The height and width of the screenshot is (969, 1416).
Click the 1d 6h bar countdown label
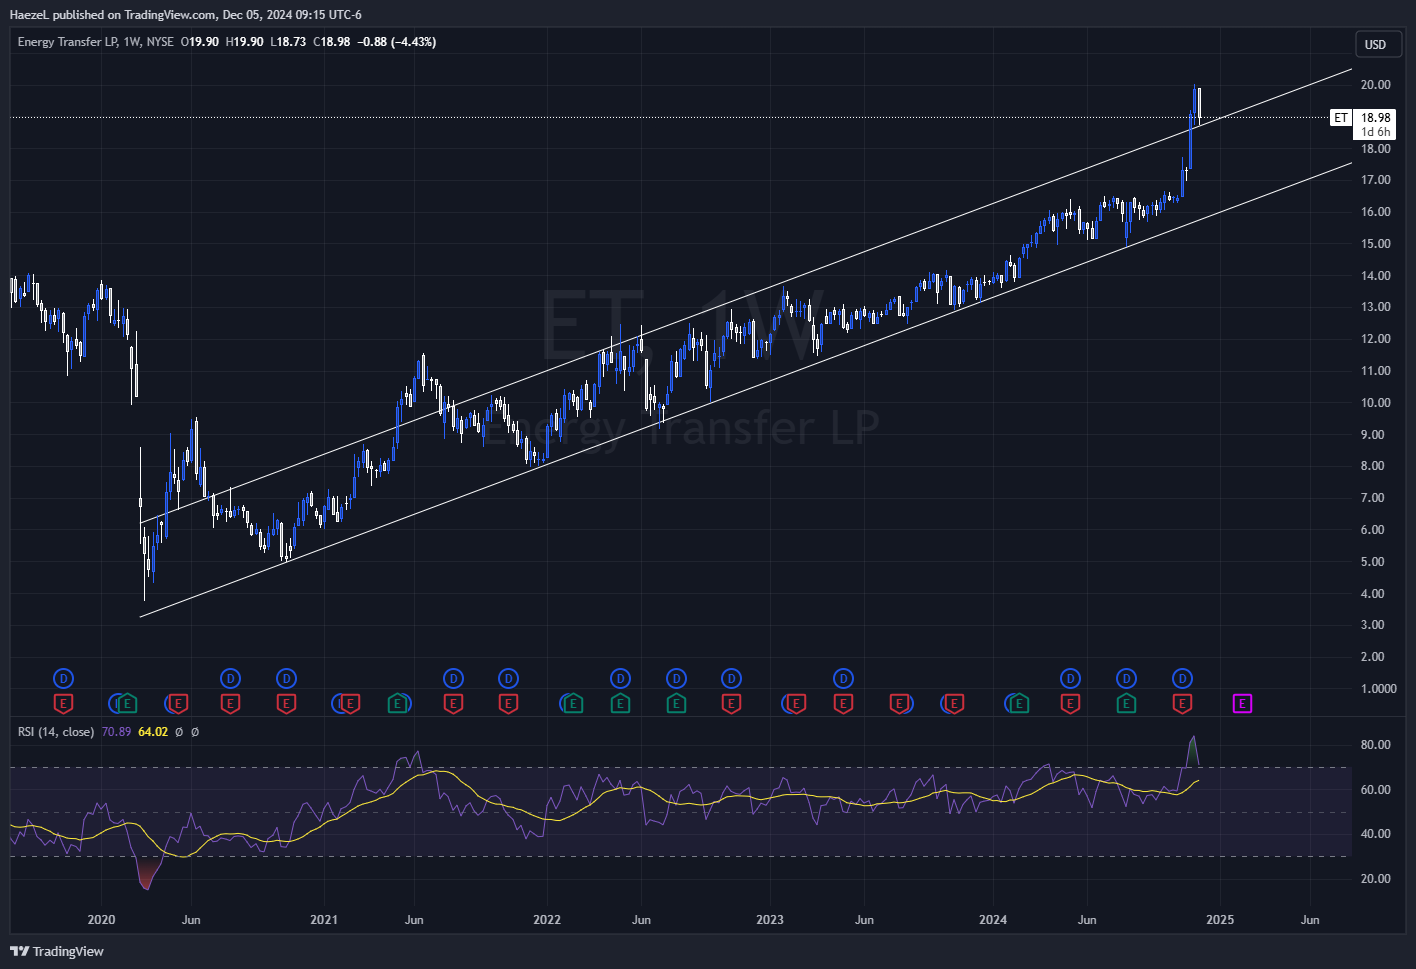point(1376,132)
